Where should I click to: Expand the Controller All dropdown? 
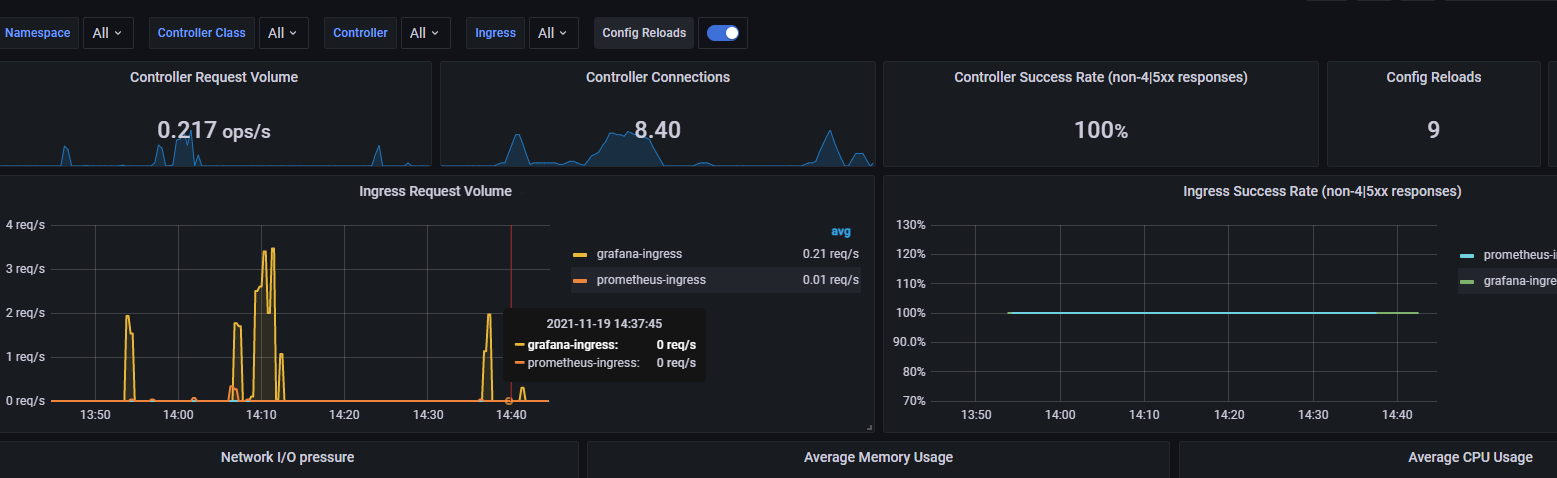click(x=425, y=33)
